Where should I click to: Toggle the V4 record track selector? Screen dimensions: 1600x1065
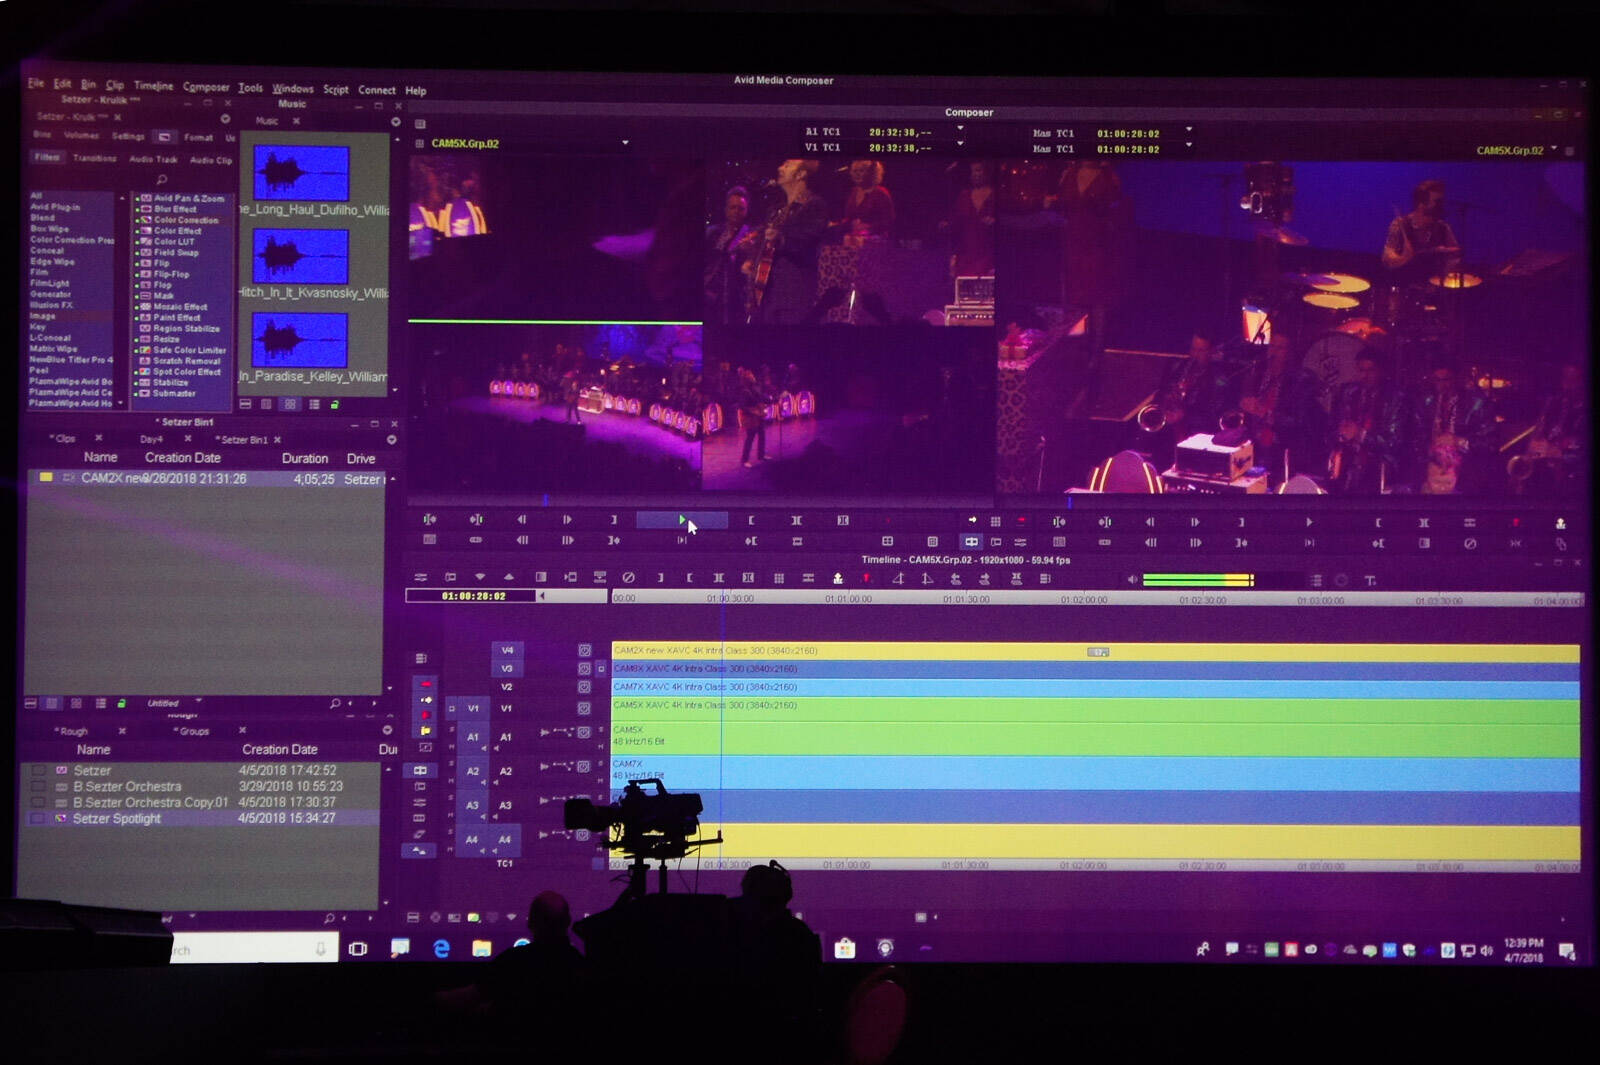[507, 650]
